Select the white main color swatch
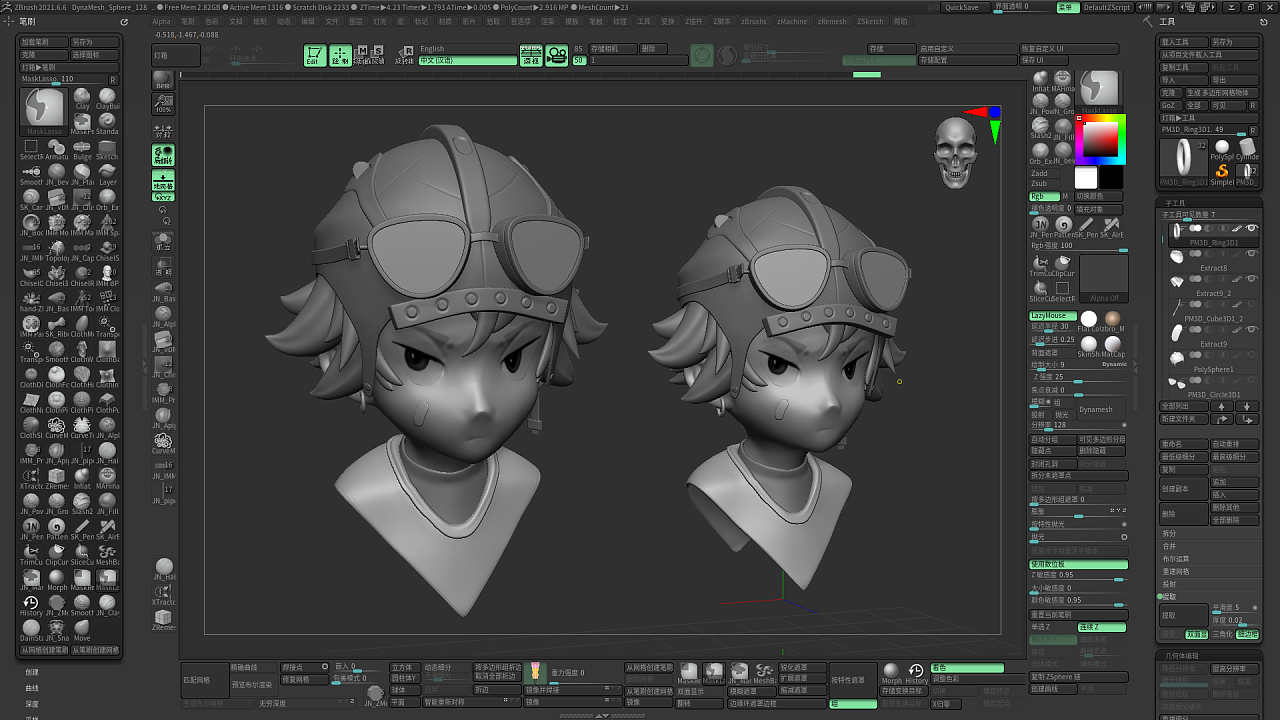The height and width of the screenshot is (720, 1280). click(1086, 178)
